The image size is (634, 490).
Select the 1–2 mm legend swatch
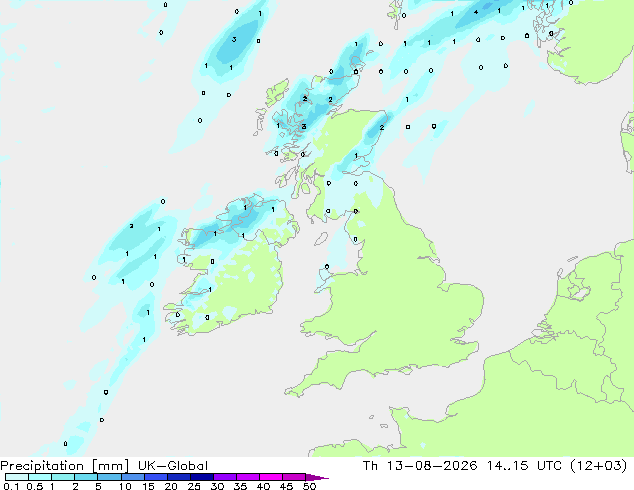pos(63,477)
